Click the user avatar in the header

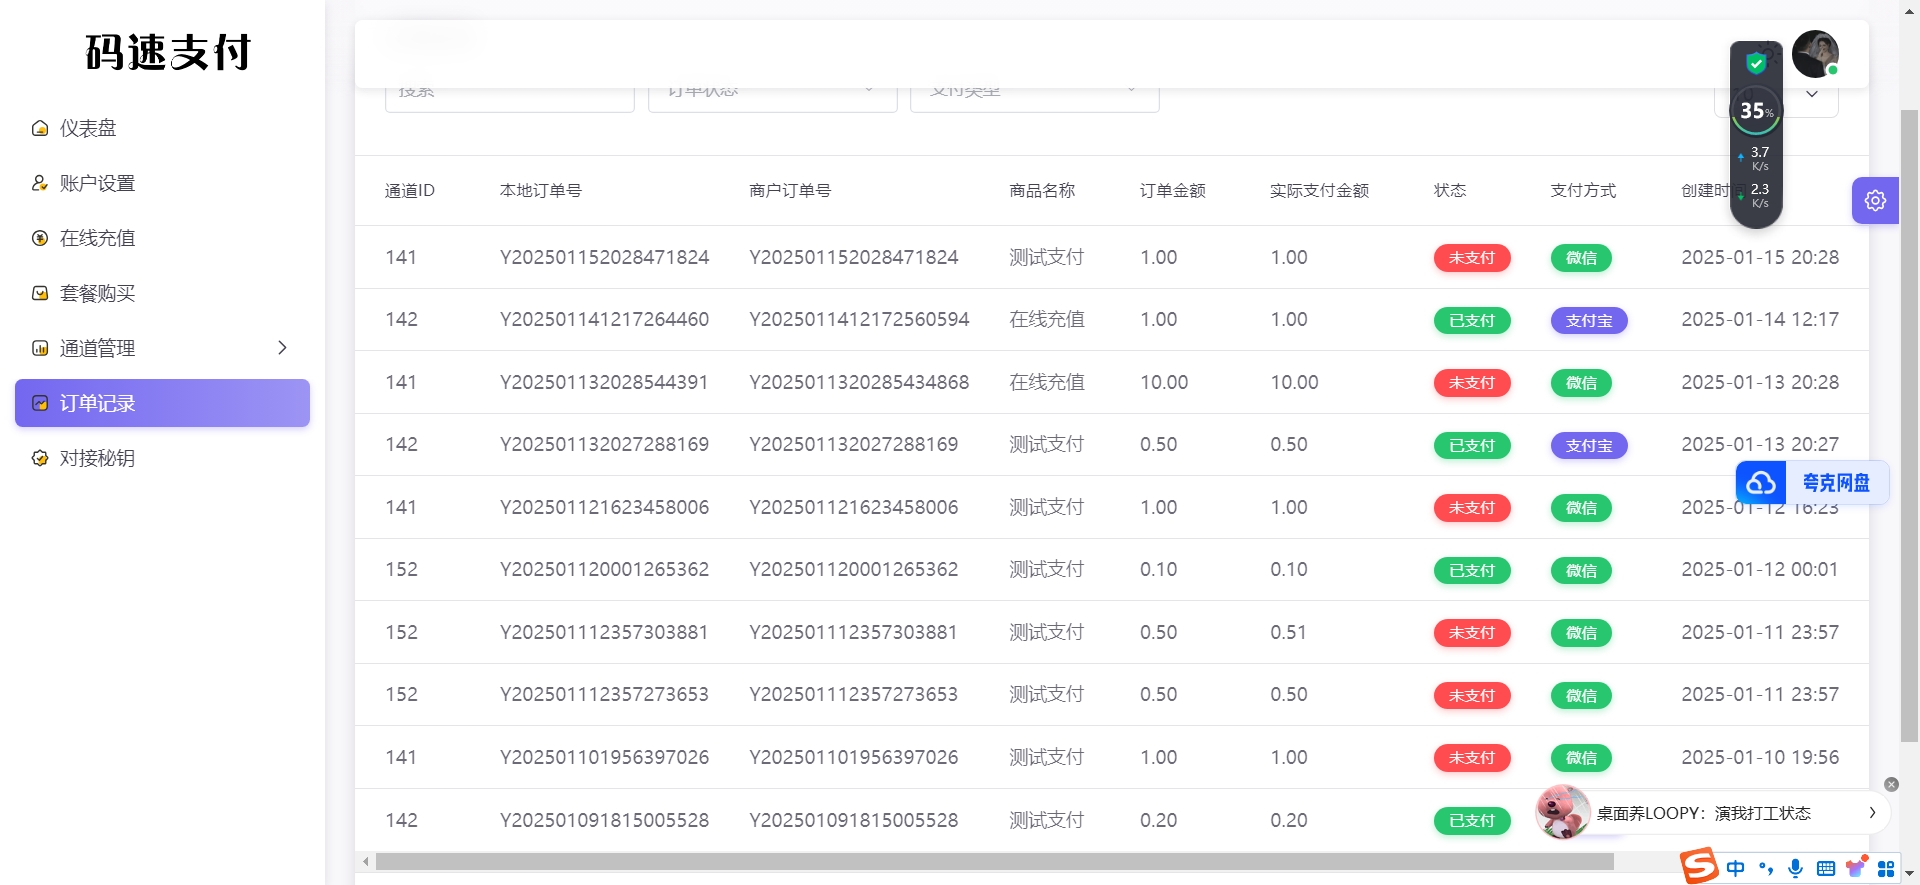[1814, 54]
